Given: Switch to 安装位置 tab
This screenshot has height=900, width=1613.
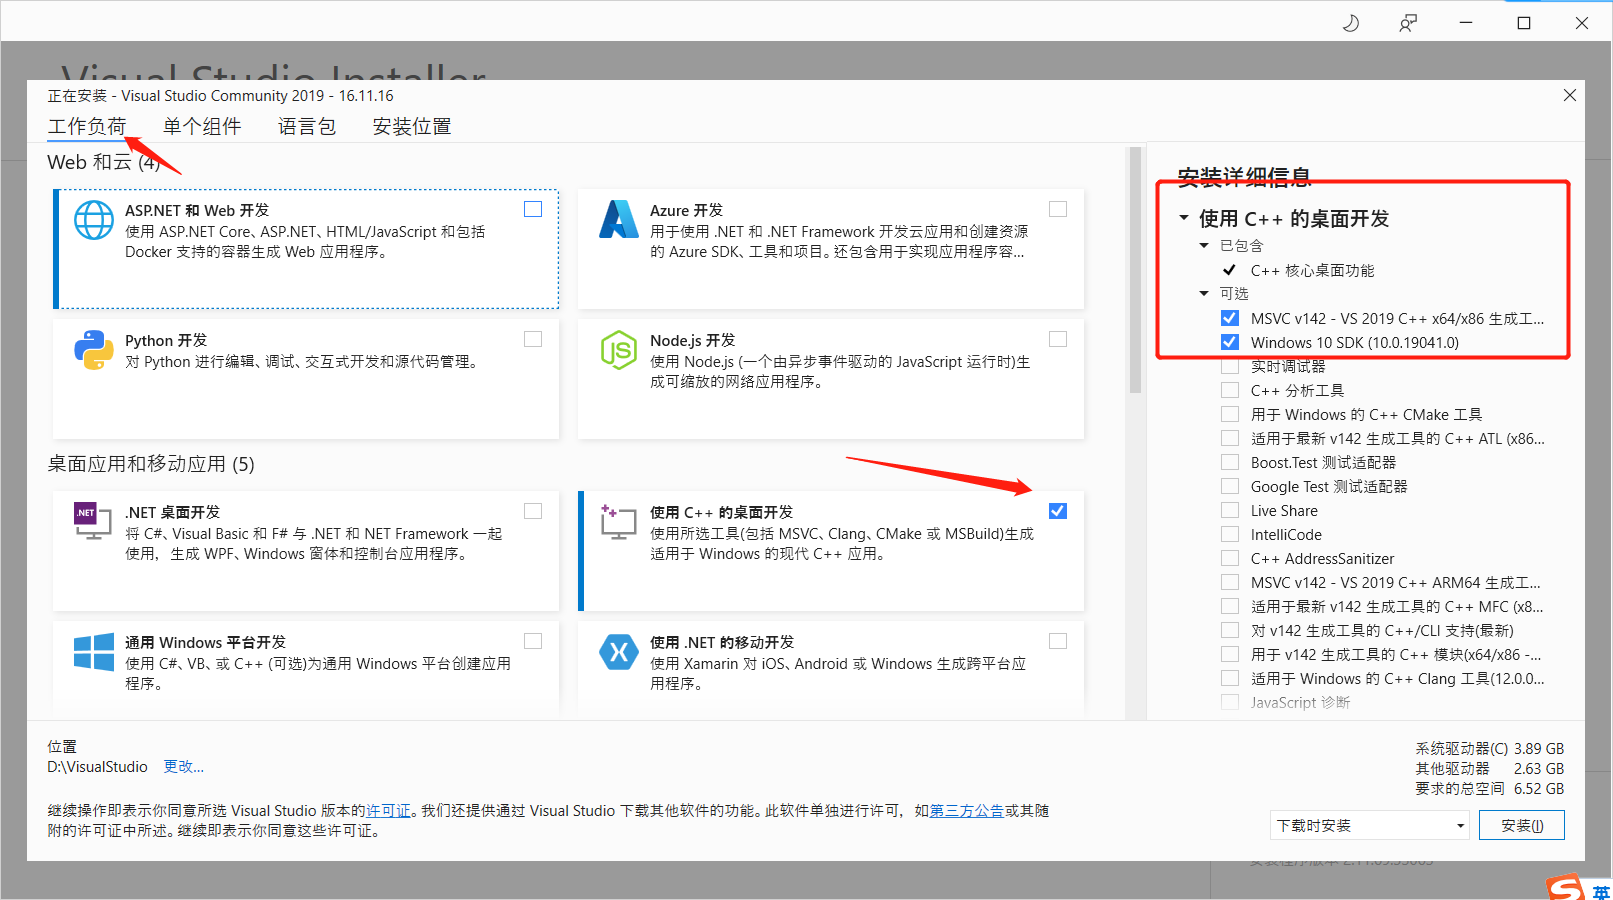Looking at the screenshot, I should click(x=412, y=126).
